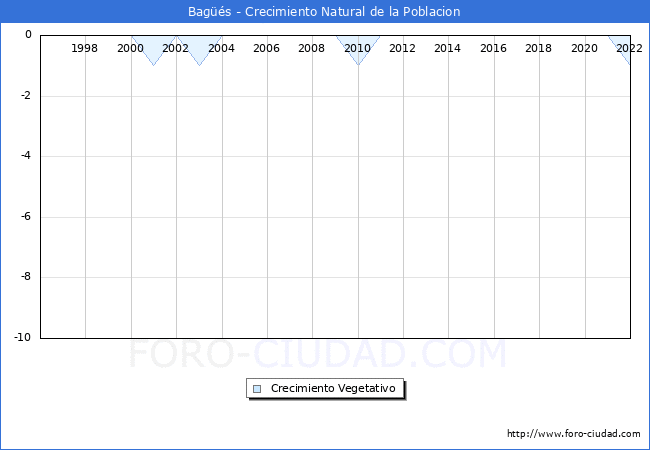Click the 2000 x-axis year label
This screenshot has width=650, height=450.
click(130, 48)
